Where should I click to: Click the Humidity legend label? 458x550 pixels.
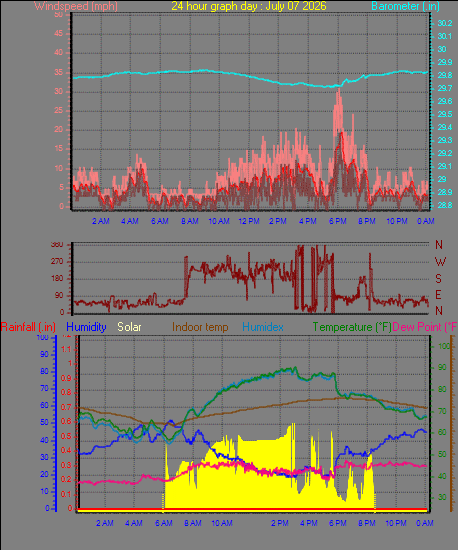[x=86, y=327]
